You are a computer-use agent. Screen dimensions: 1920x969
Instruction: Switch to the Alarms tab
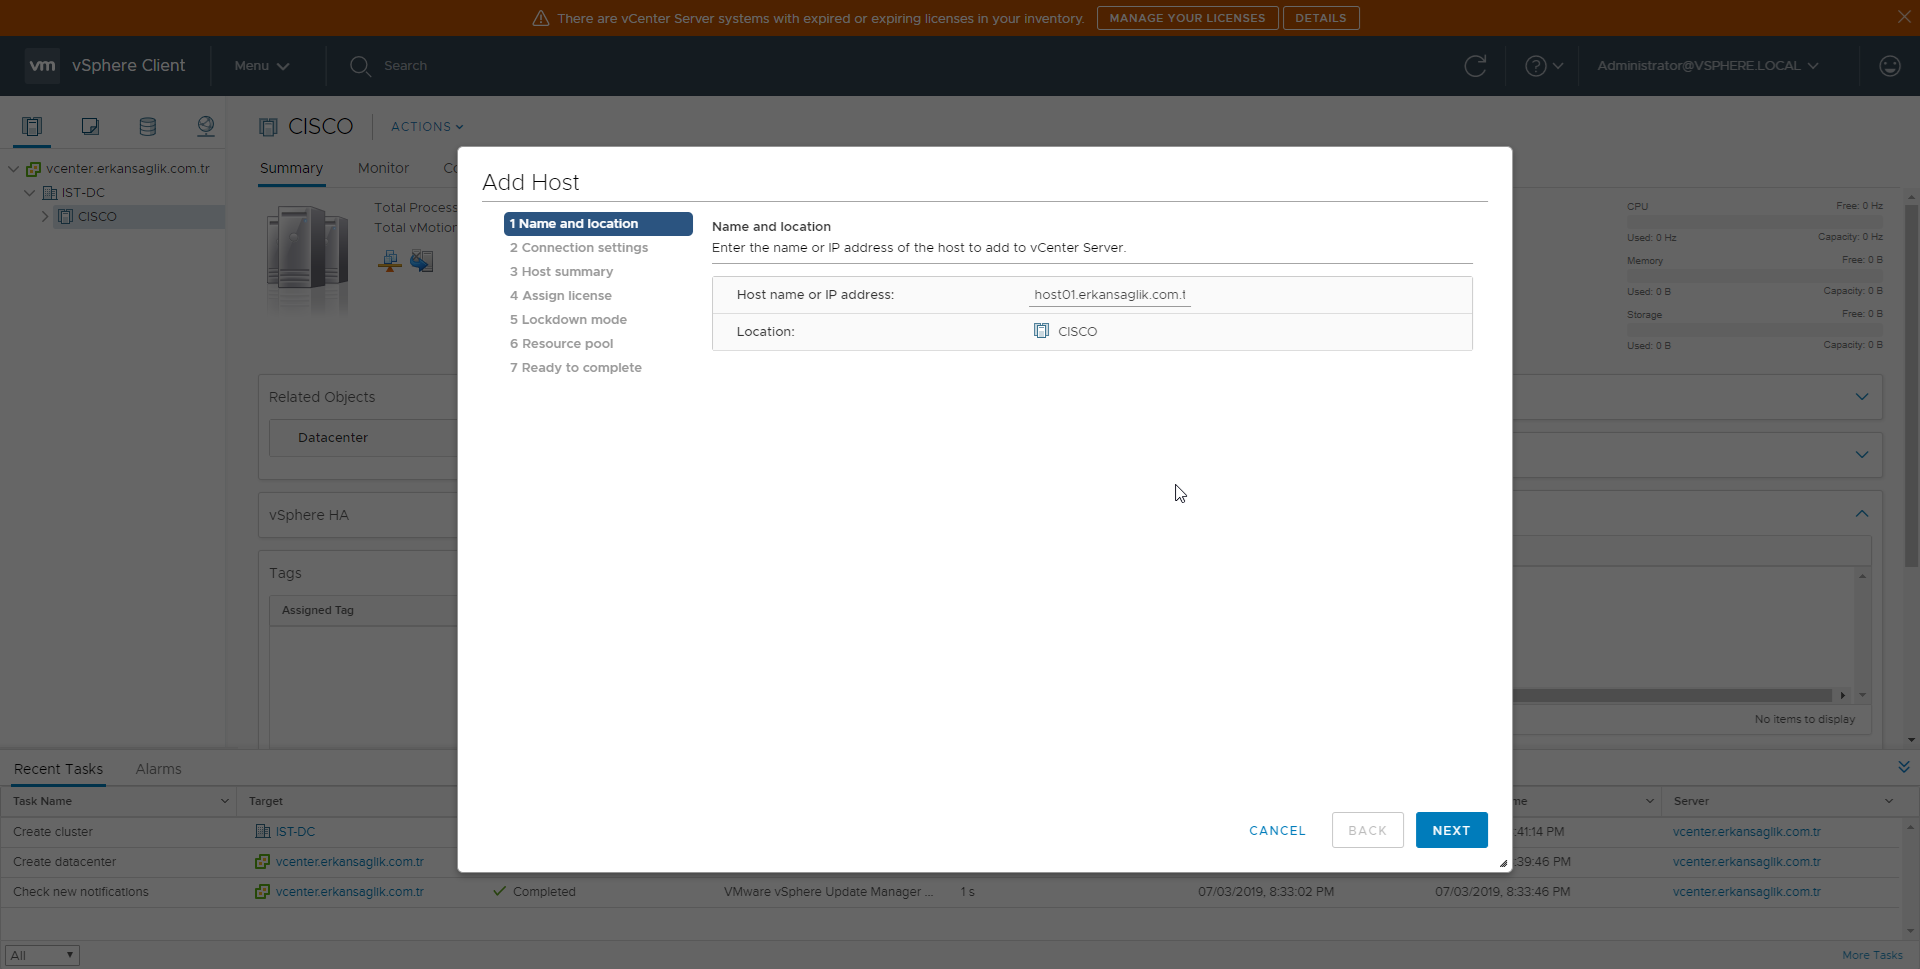tap(158, 769)
